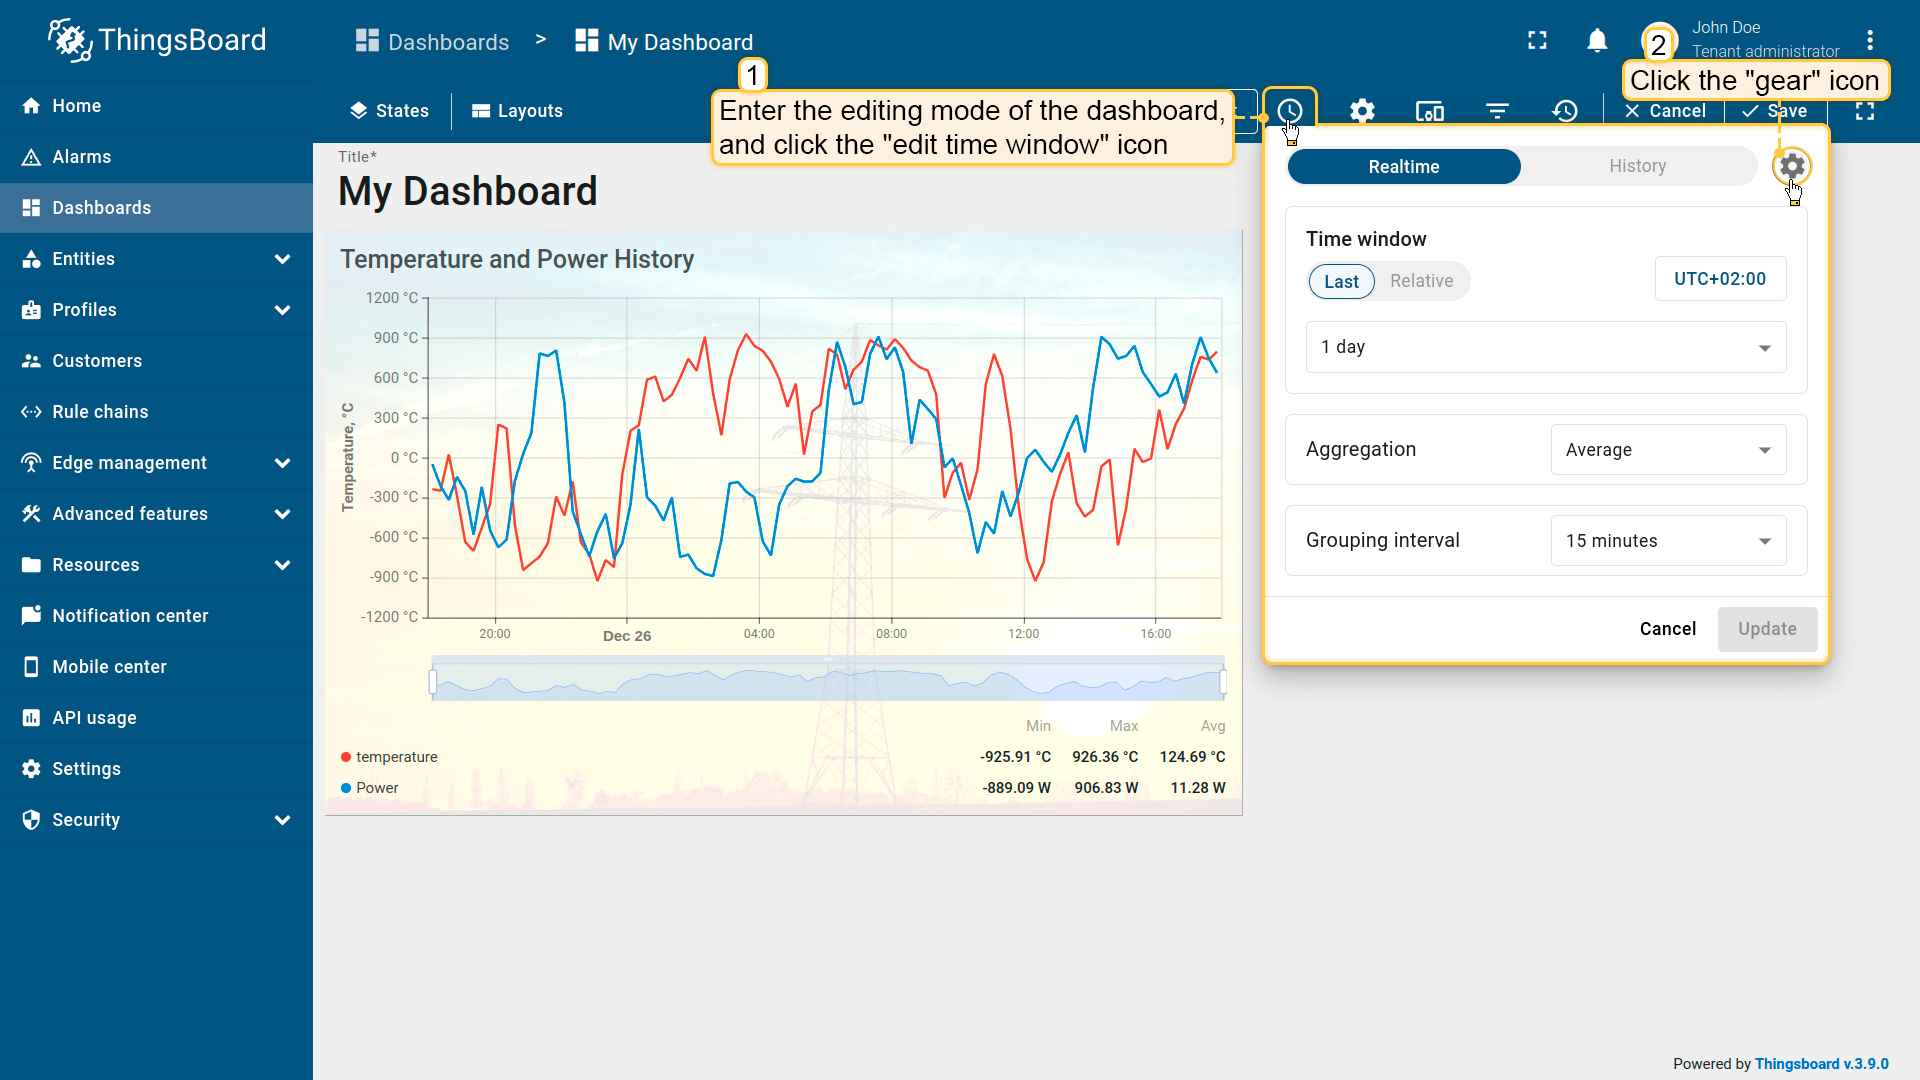Click gear icon in time window panel
Screen dimensions: 1920x1080
click(x=1791, y=166)
